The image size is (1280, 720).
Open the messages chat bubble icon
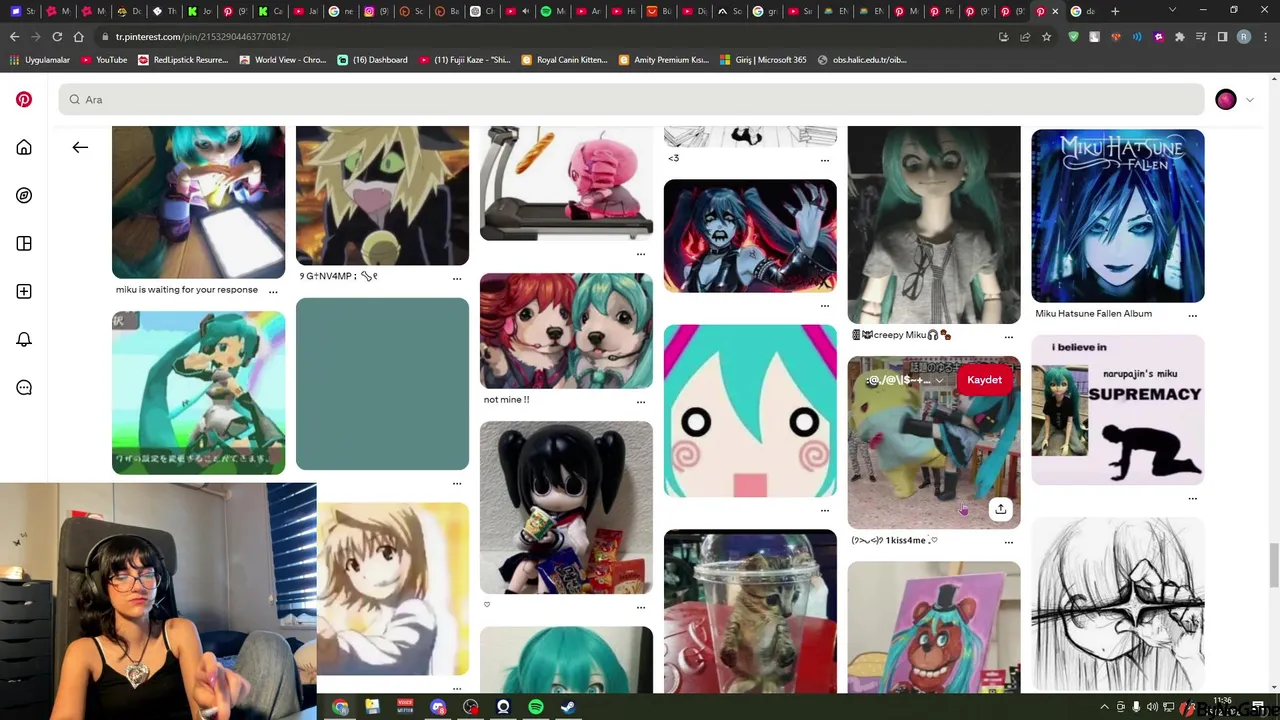(24, 387)
